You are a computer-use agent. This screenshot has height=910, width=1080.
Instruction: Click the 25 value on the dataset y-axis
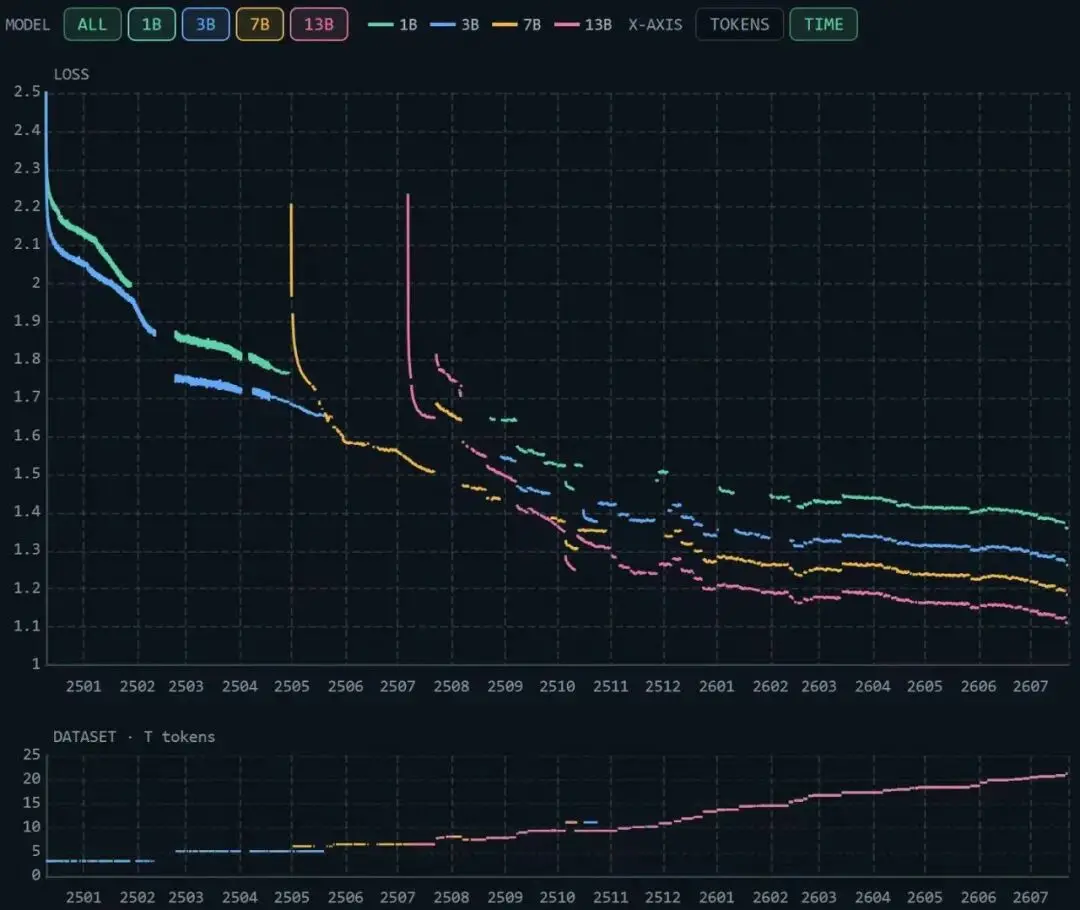click(32, 754)
